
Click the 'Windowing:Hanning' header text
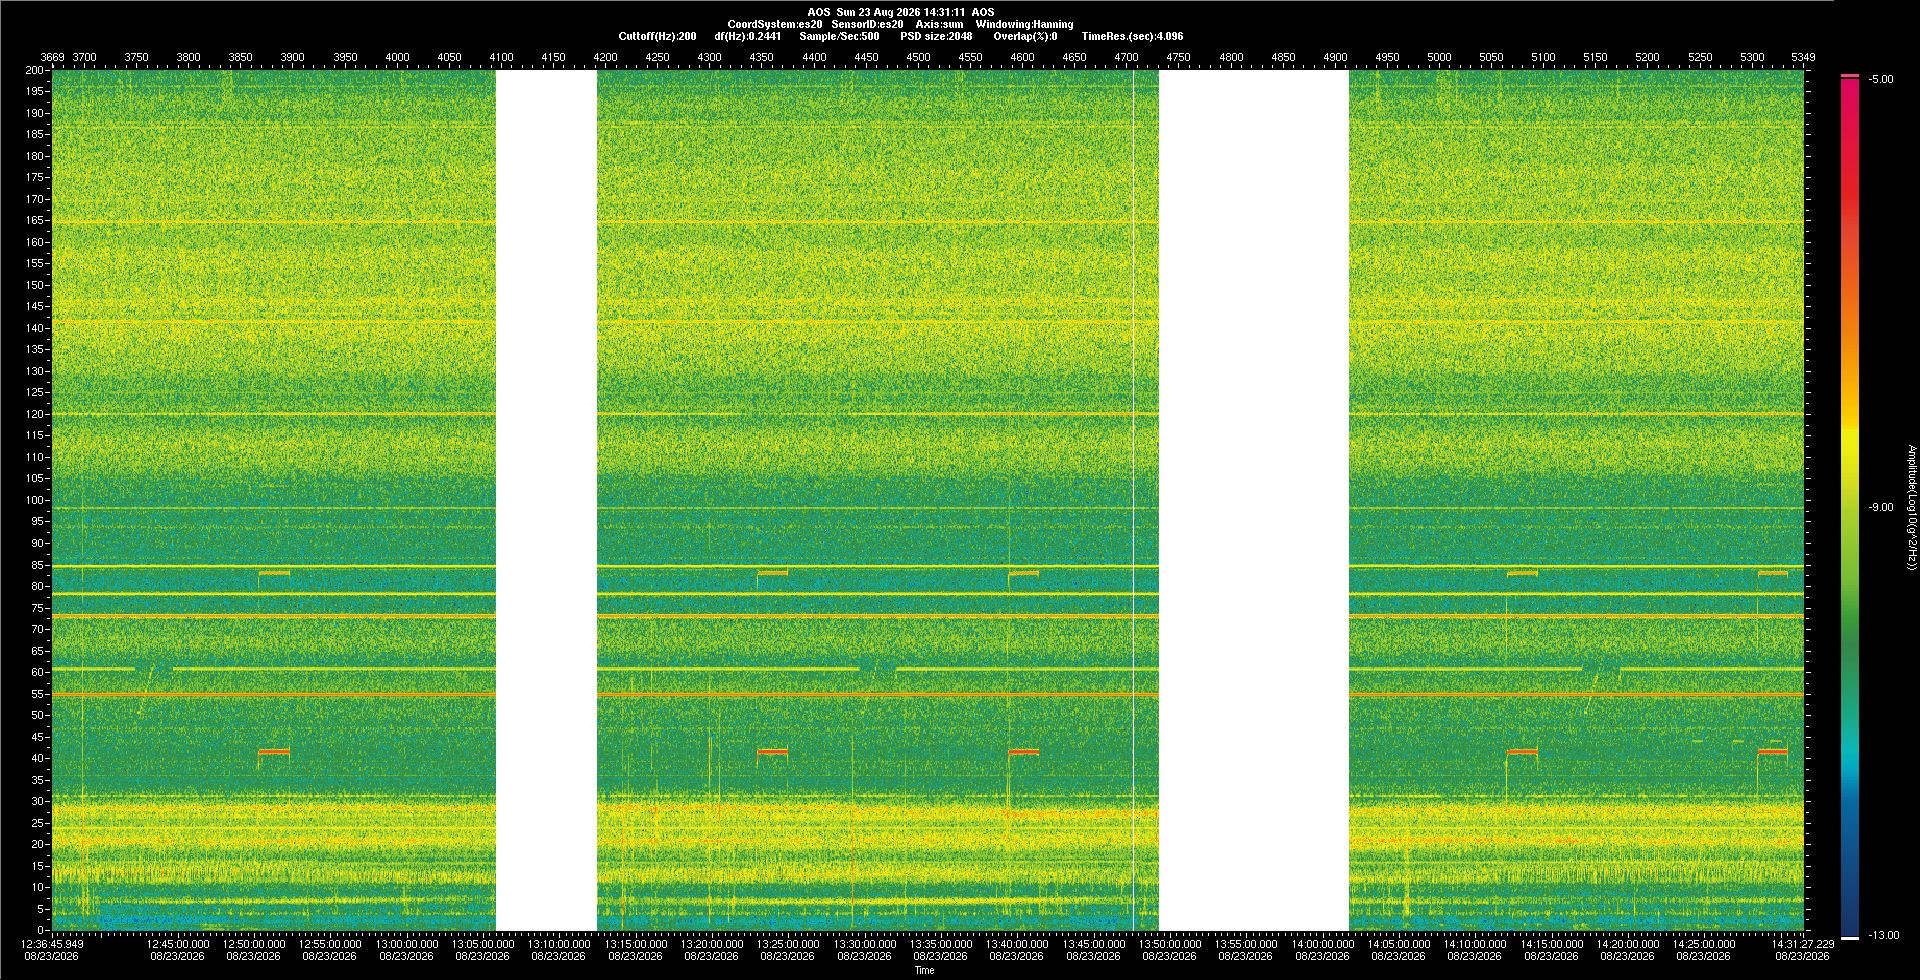coord(1024,24)
